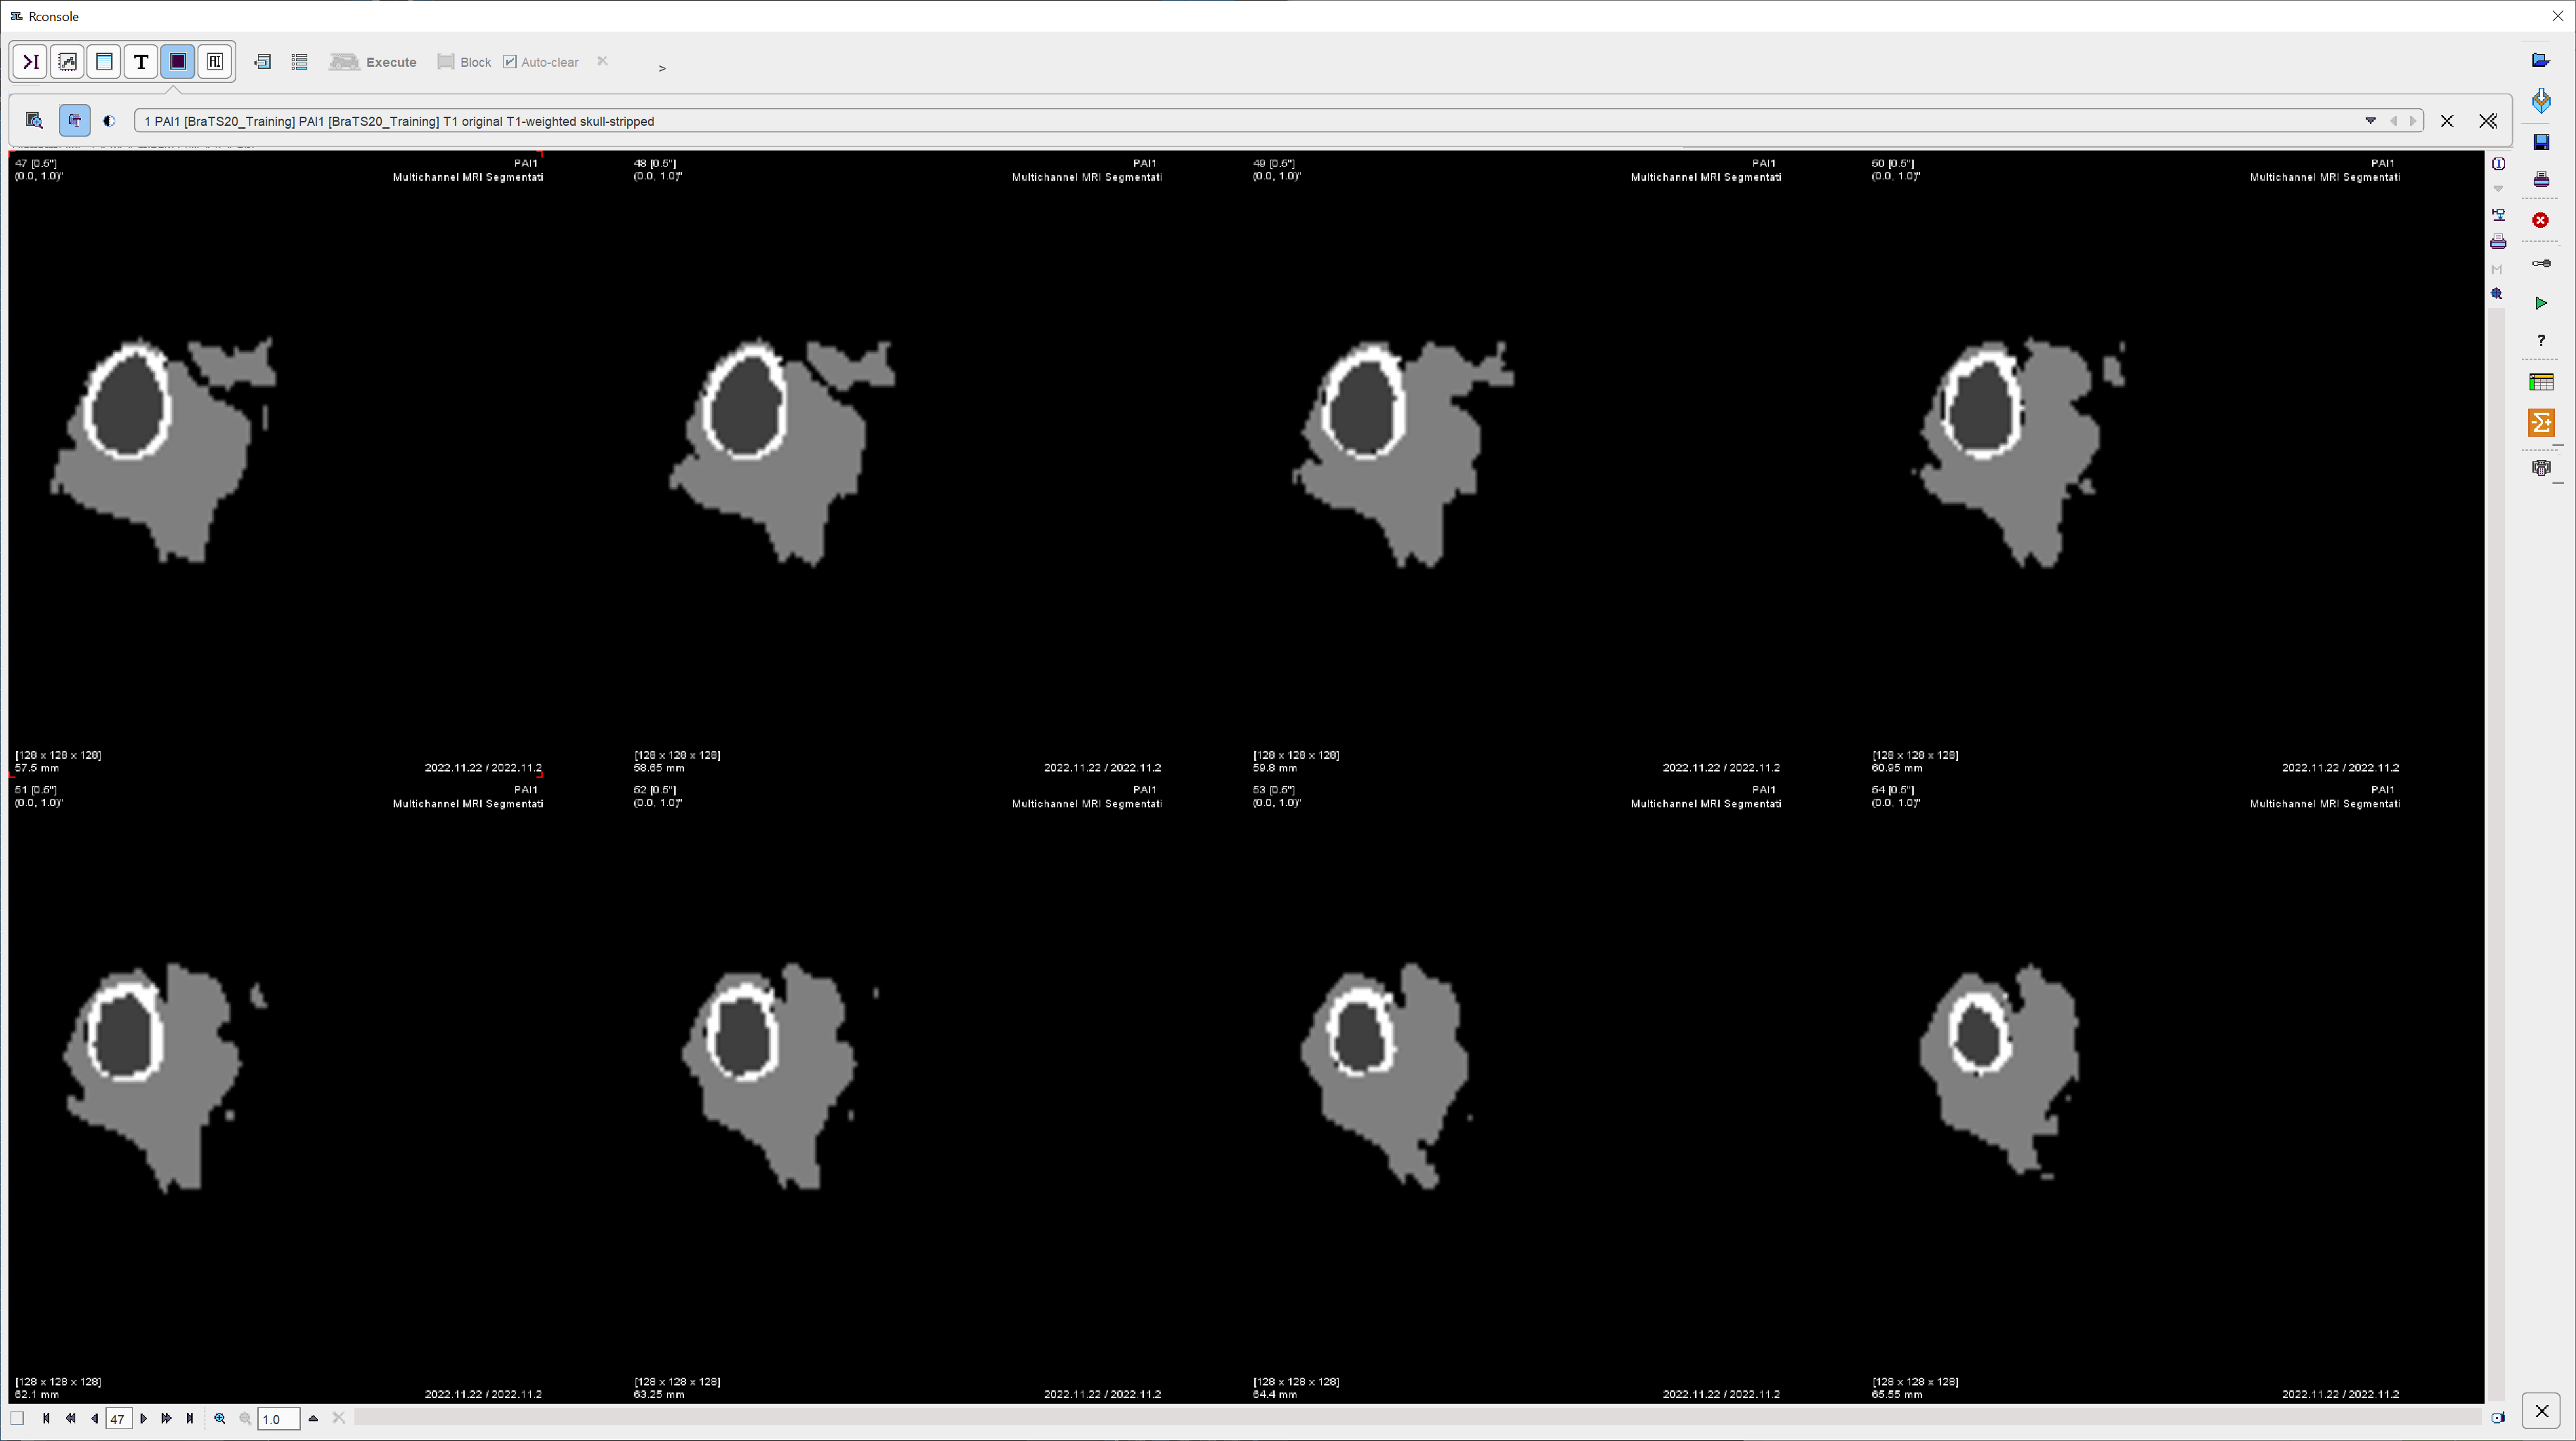Go to previous series with the left arrow

tap(2394, 121)
